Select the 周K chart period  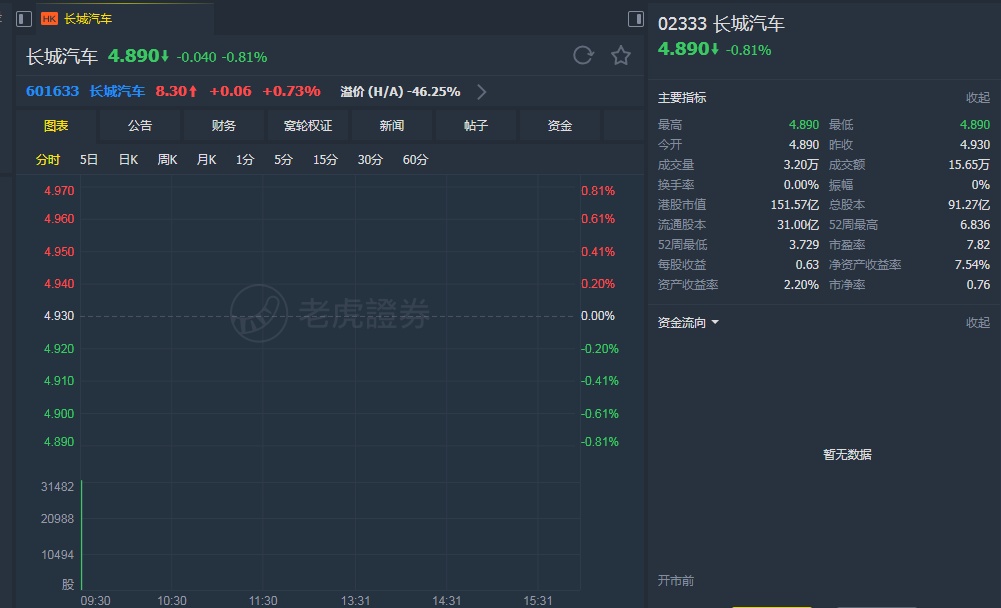[x=167, y=160]
